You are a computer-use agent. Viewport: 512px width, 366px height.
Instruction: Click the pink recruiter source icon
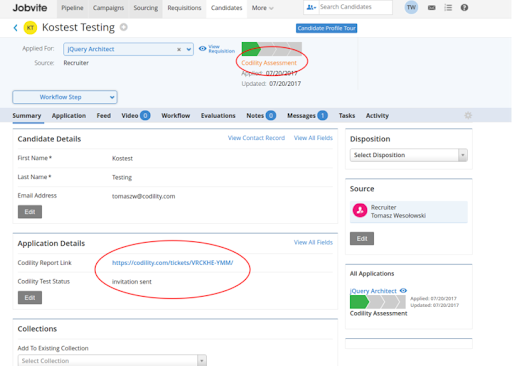pyautogui.click(x=360, y=210)
